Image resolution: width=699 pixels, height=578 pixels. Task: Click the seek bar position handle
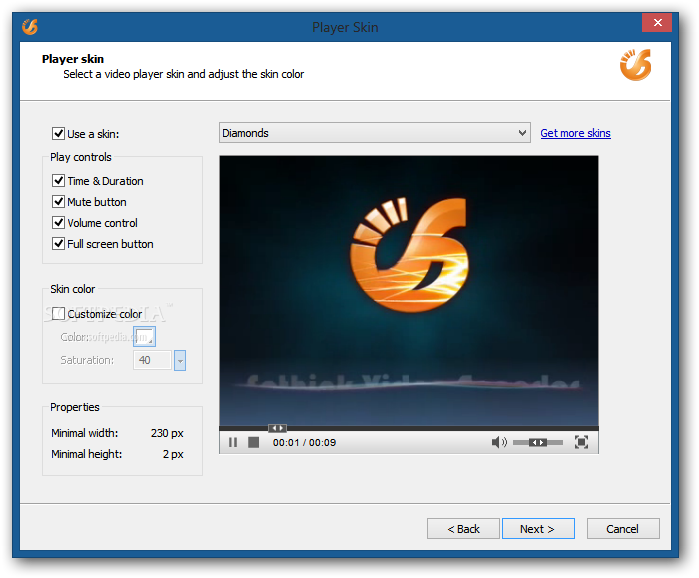tap(277, 428)
